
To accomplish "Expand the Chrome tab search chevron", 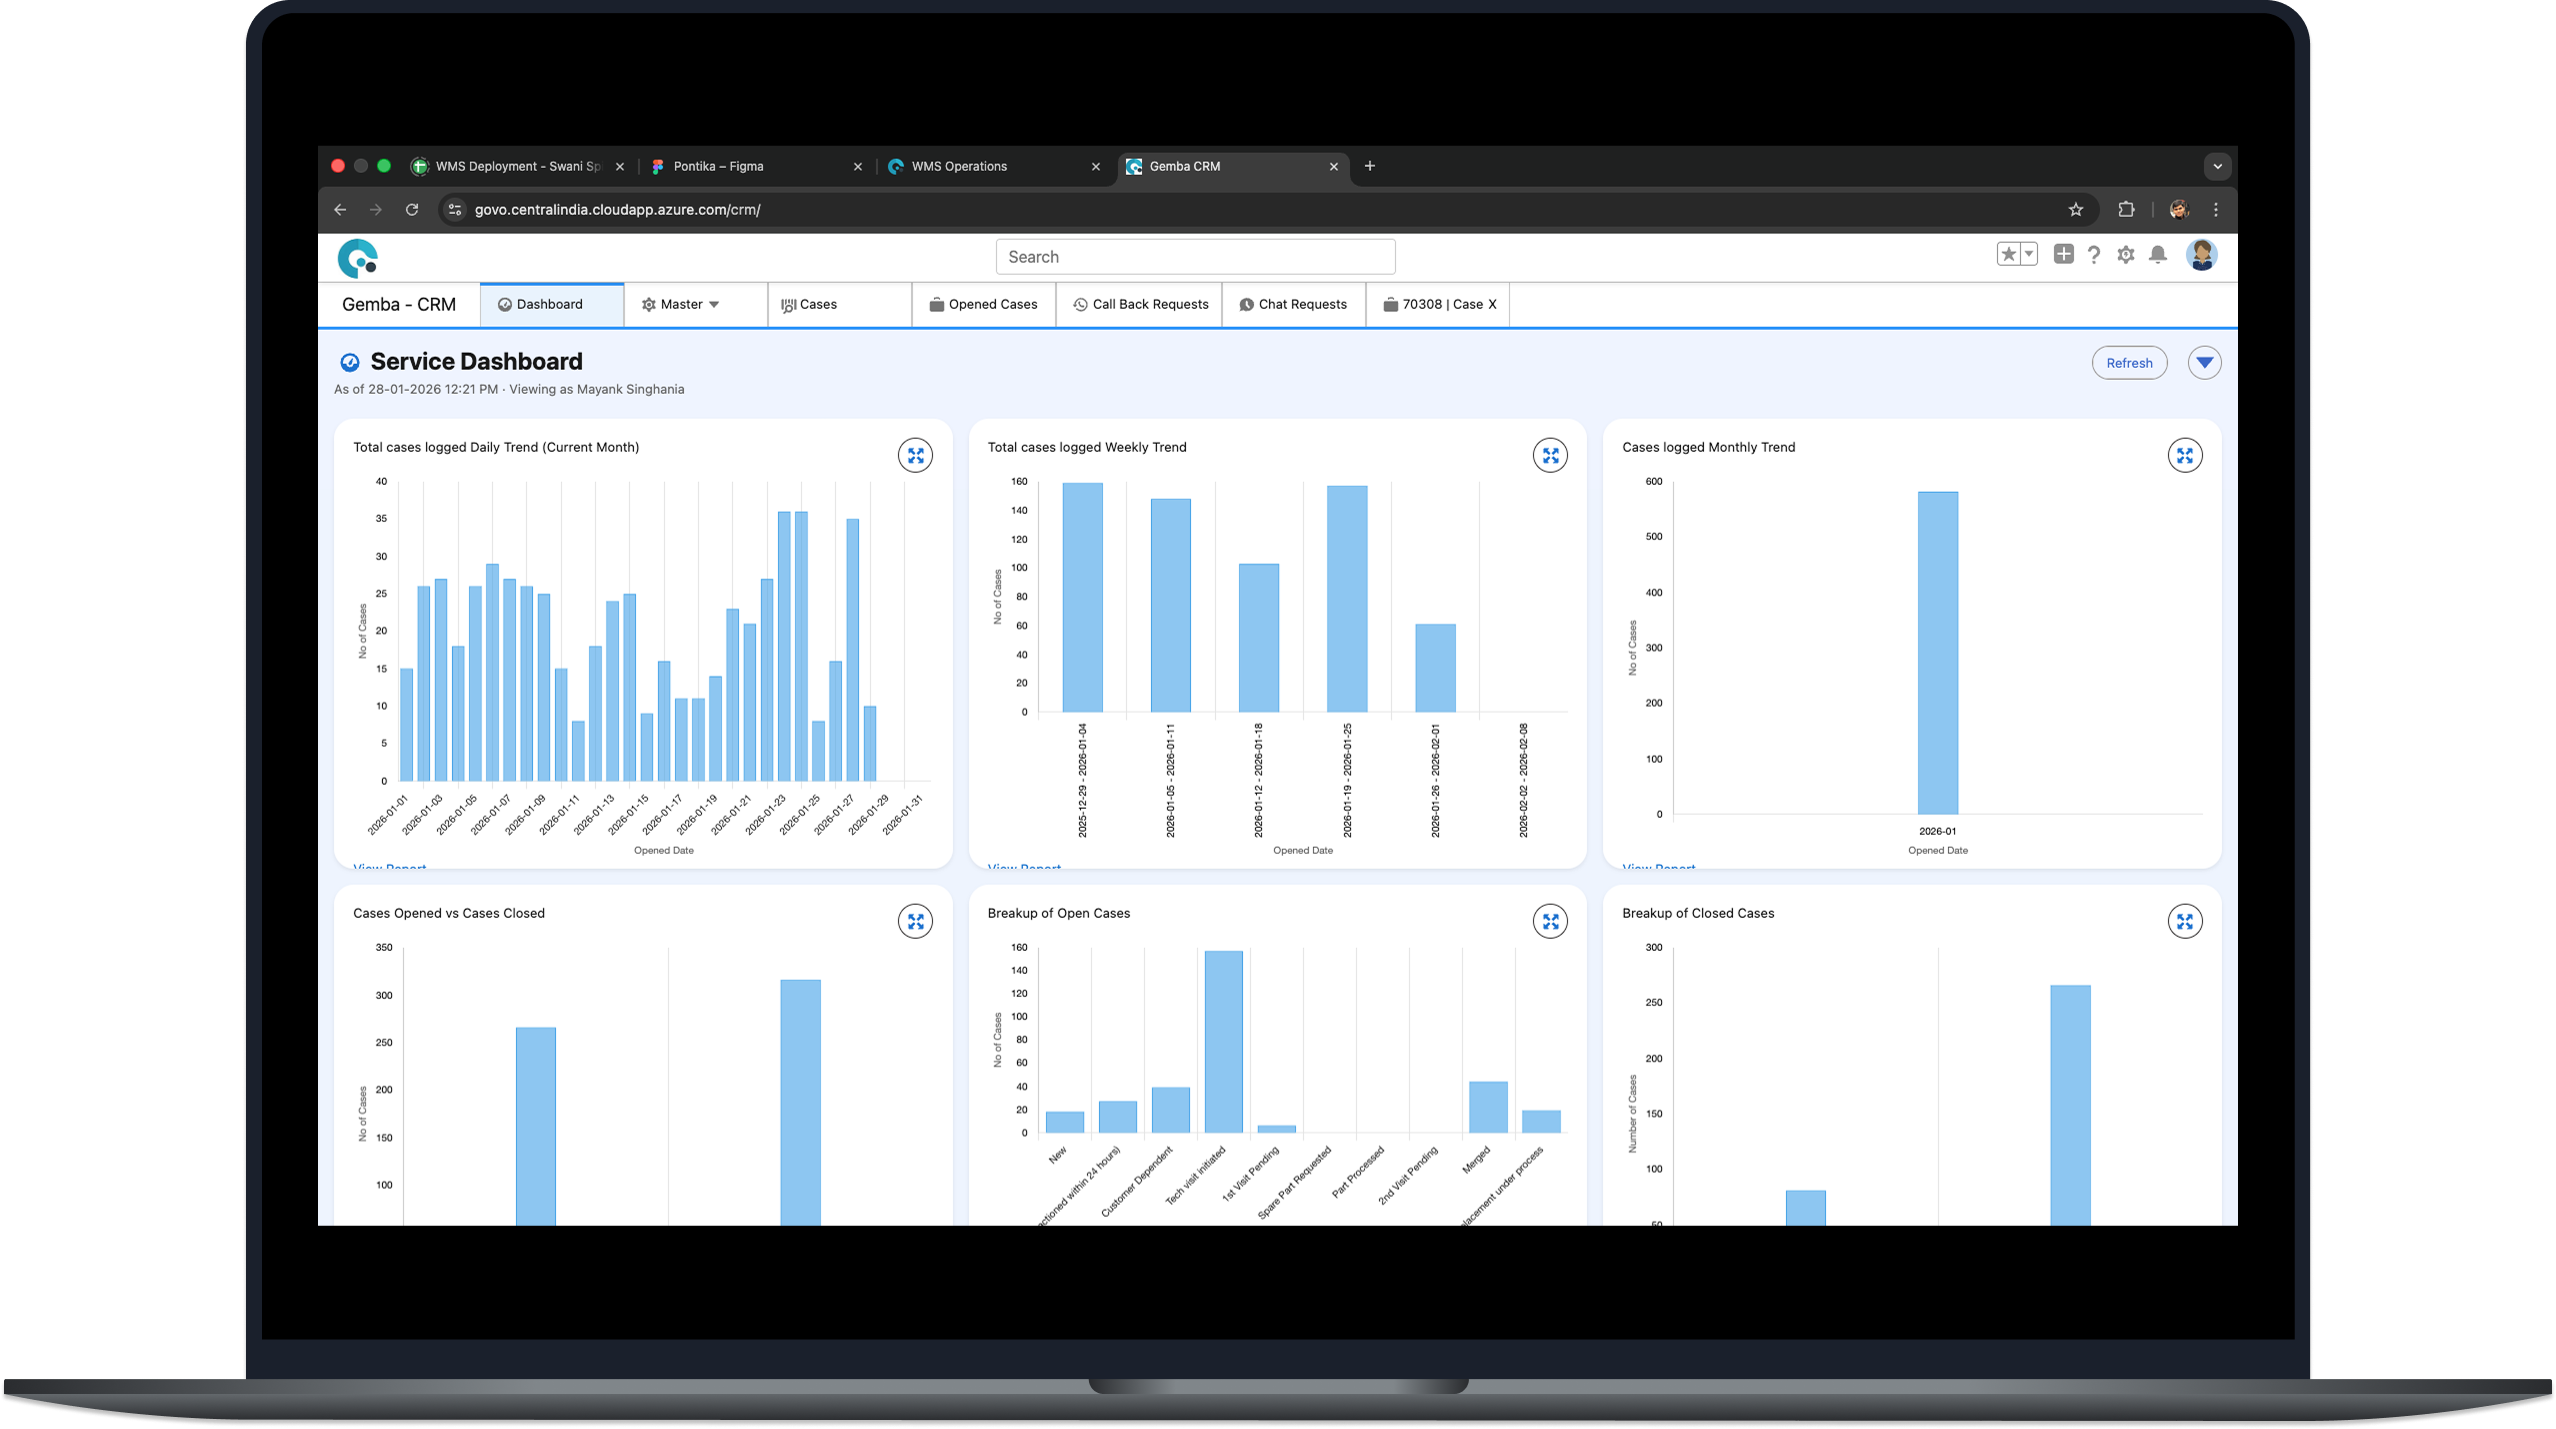I will pos(2217,167).
